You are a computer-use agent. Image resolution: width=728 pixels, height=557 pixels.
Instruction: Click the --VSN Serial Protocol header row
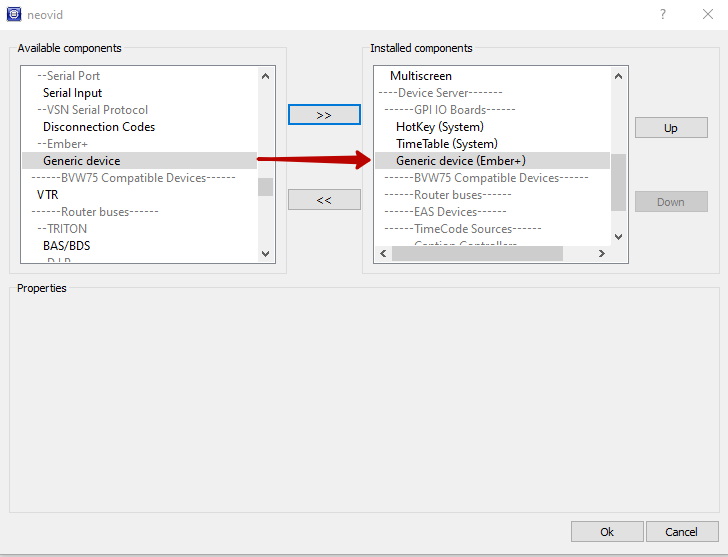click(x=139, y=110)
